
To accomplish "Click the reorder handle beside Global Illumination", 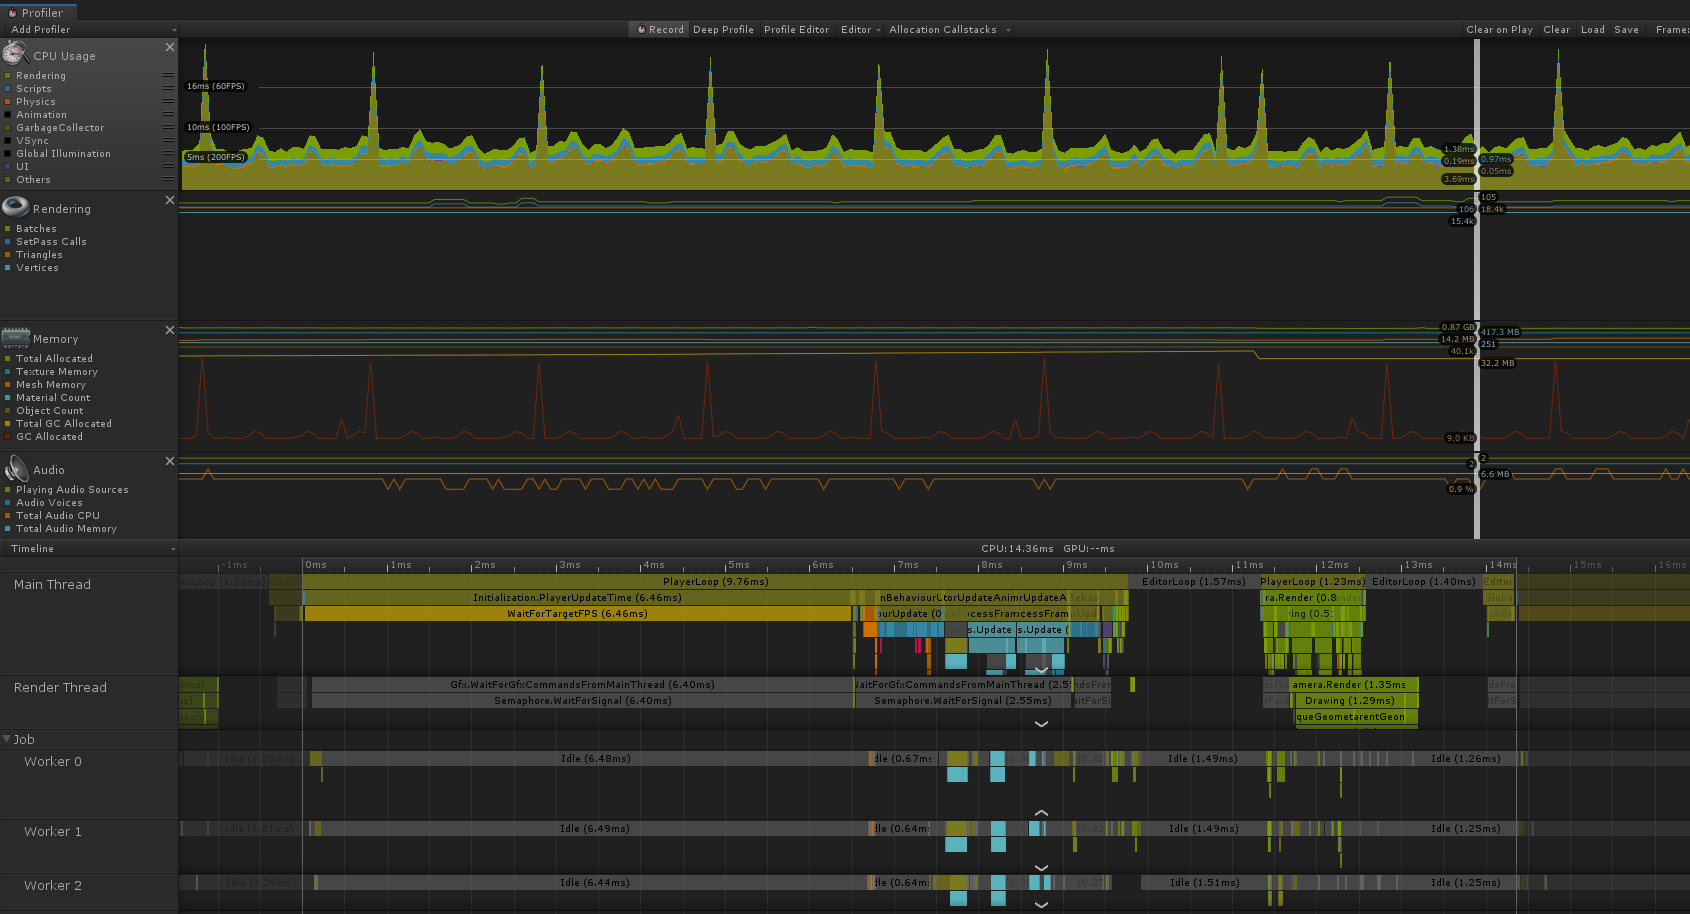I will (168, 154).
